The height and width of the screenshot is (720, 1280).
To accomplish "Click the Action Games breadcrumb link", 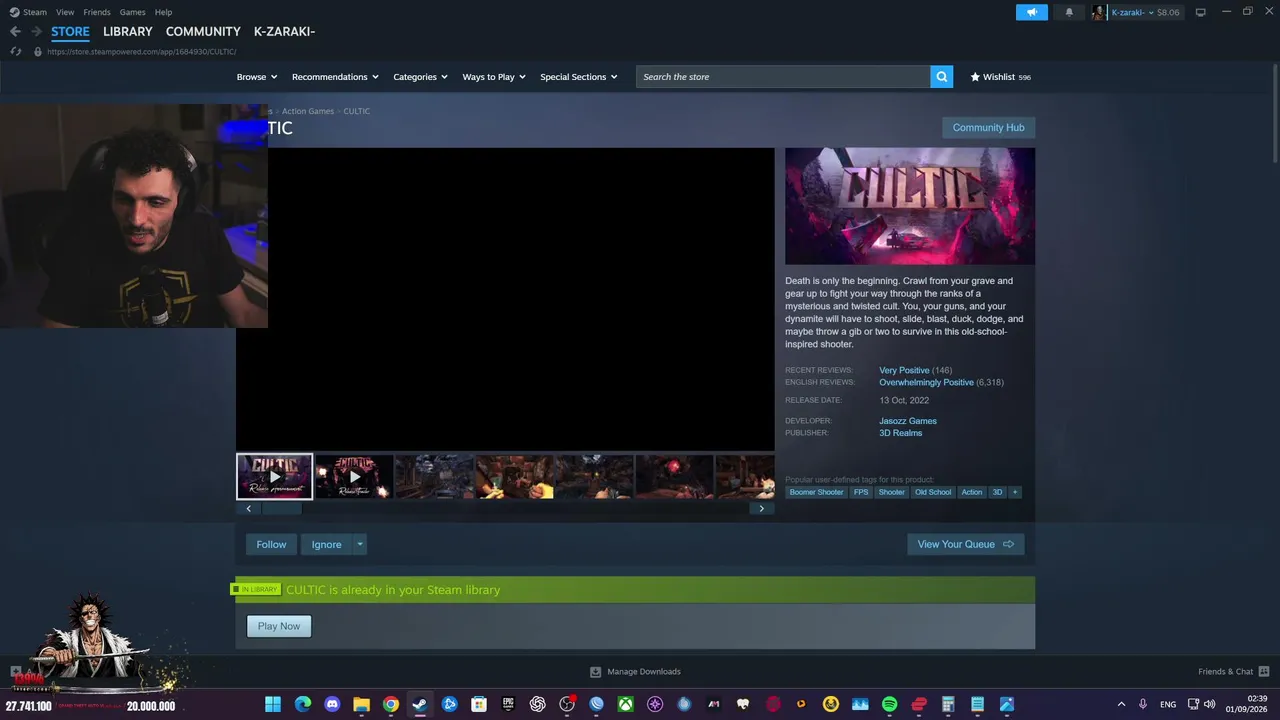I will pyautogui.click(x=307, y=111).
